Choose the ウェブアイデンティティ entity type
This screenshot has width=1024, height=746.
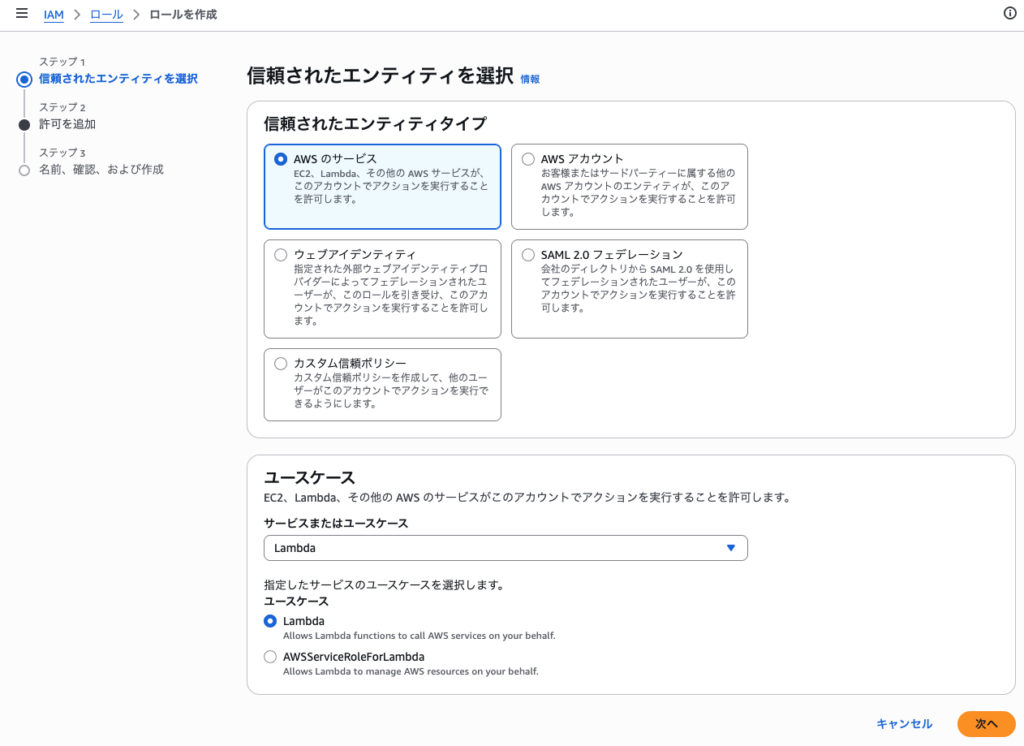pyautogui.click(x=281, y=255)
